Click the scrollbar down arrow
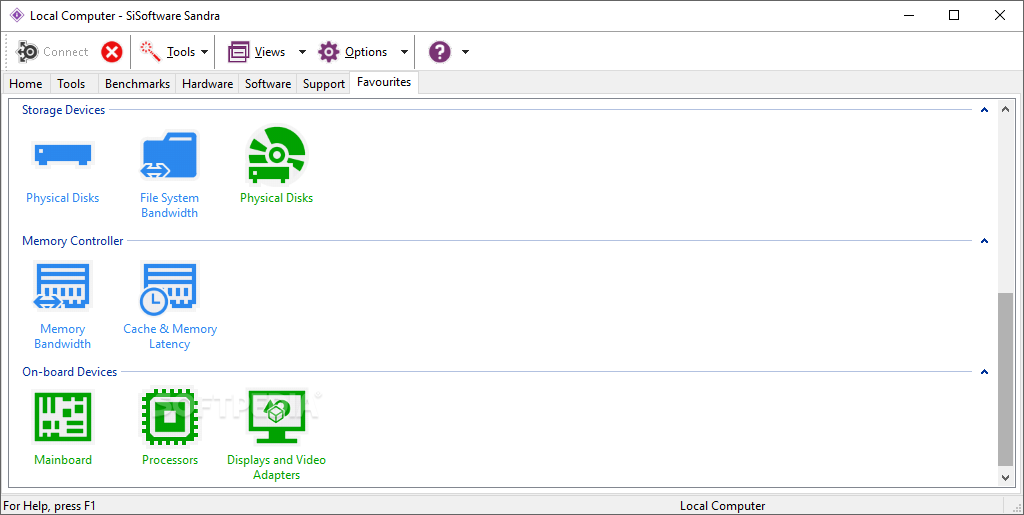 [1006, 478]
